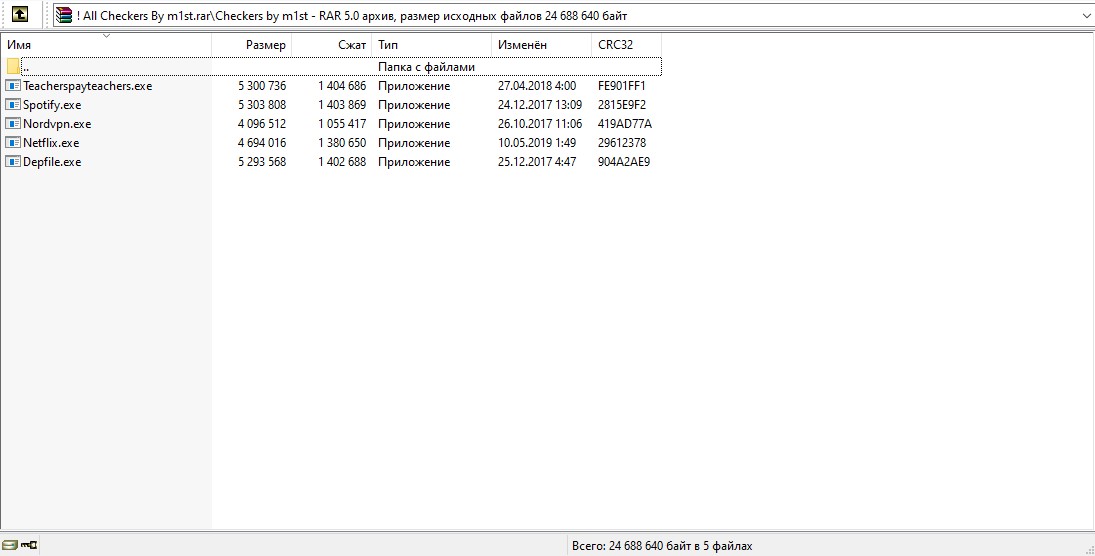Click the CRC32 column header
This screenshot has height=556, width=1095.
pyautogui.click(x=626, y=45)
